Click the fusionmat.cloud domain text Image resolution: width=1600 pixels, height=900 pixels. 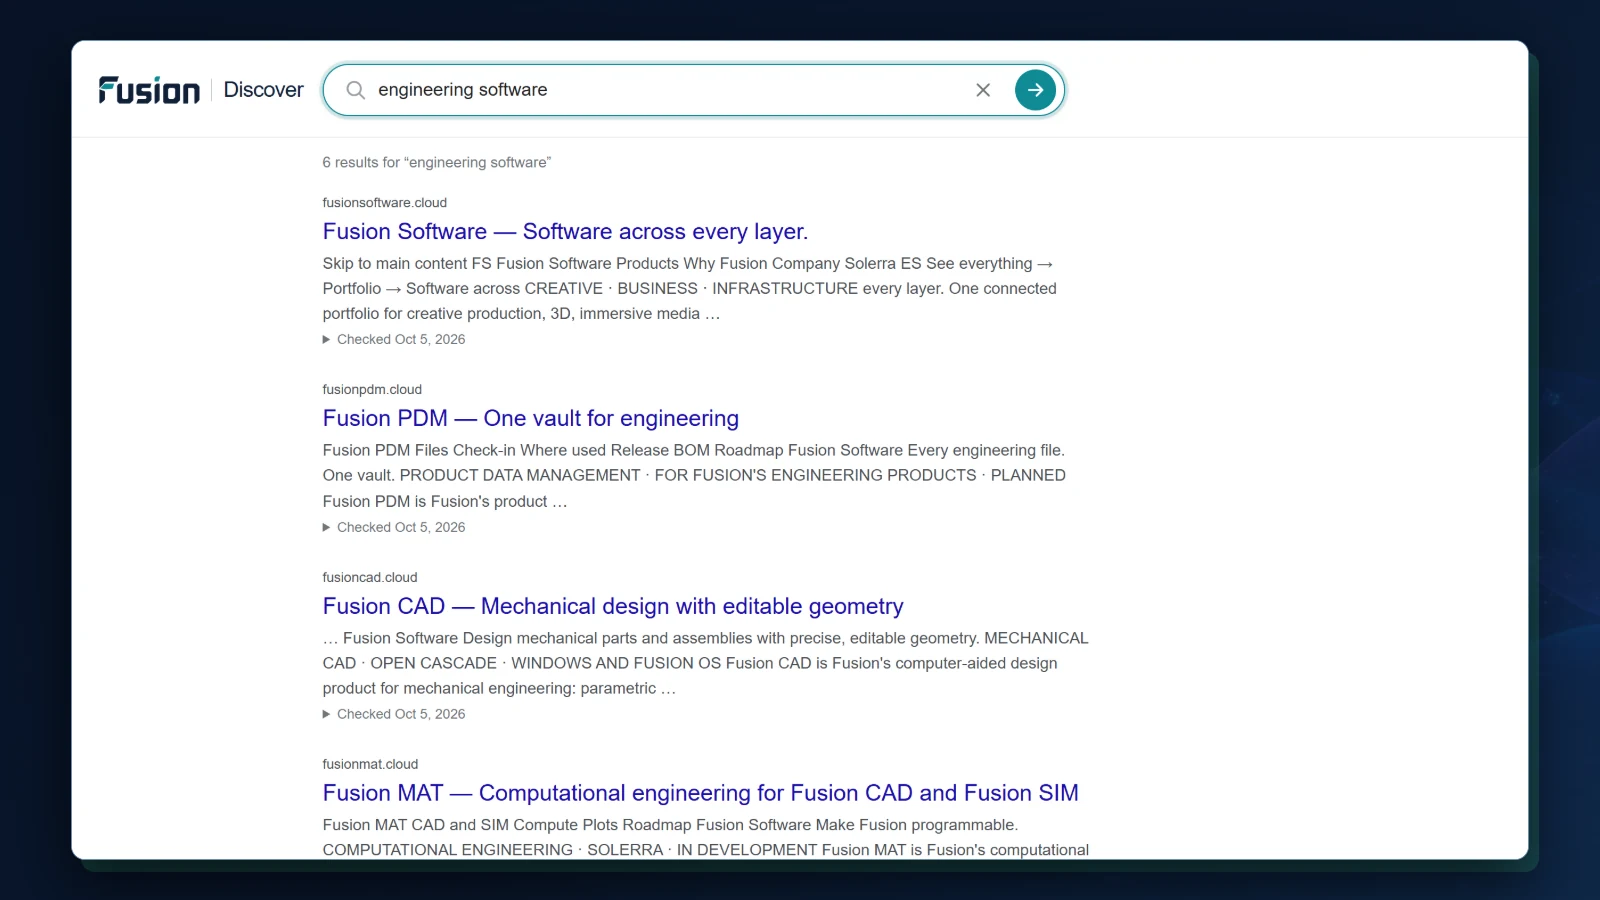point(370,765)
